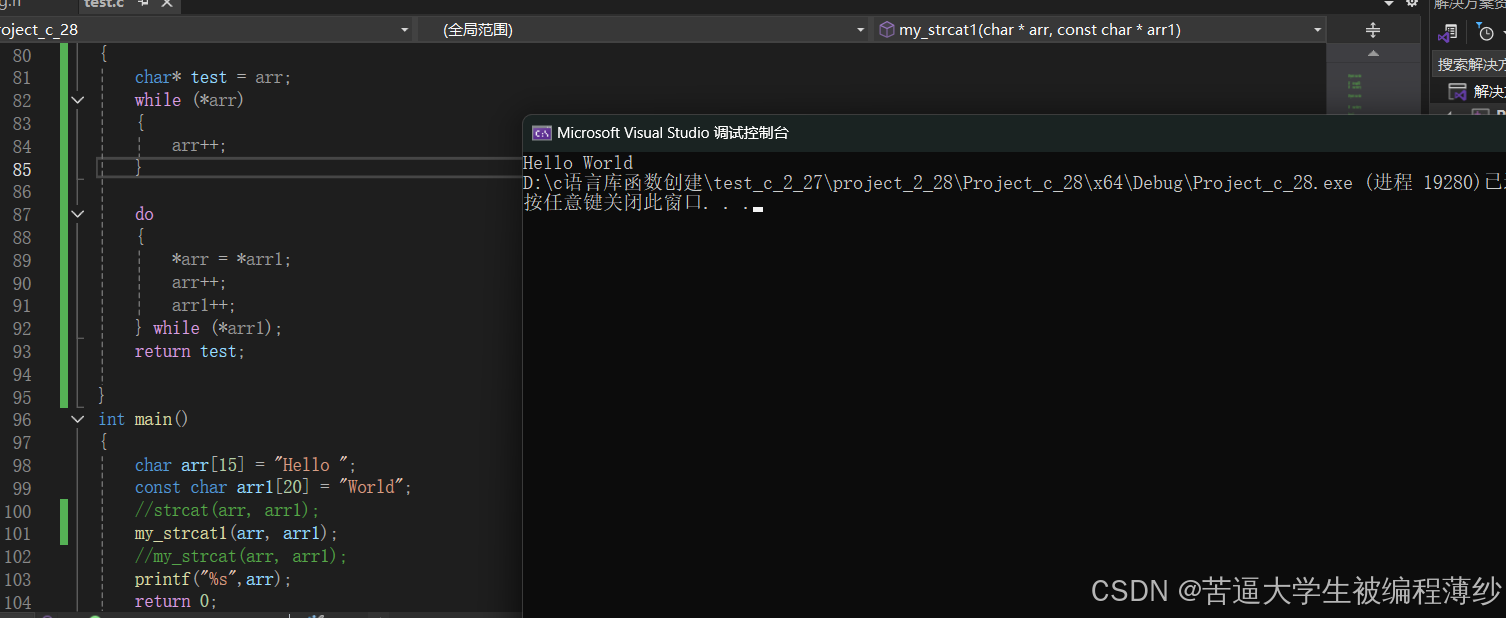
Task: Close the test.c editor tab
Action: [166, 4]
